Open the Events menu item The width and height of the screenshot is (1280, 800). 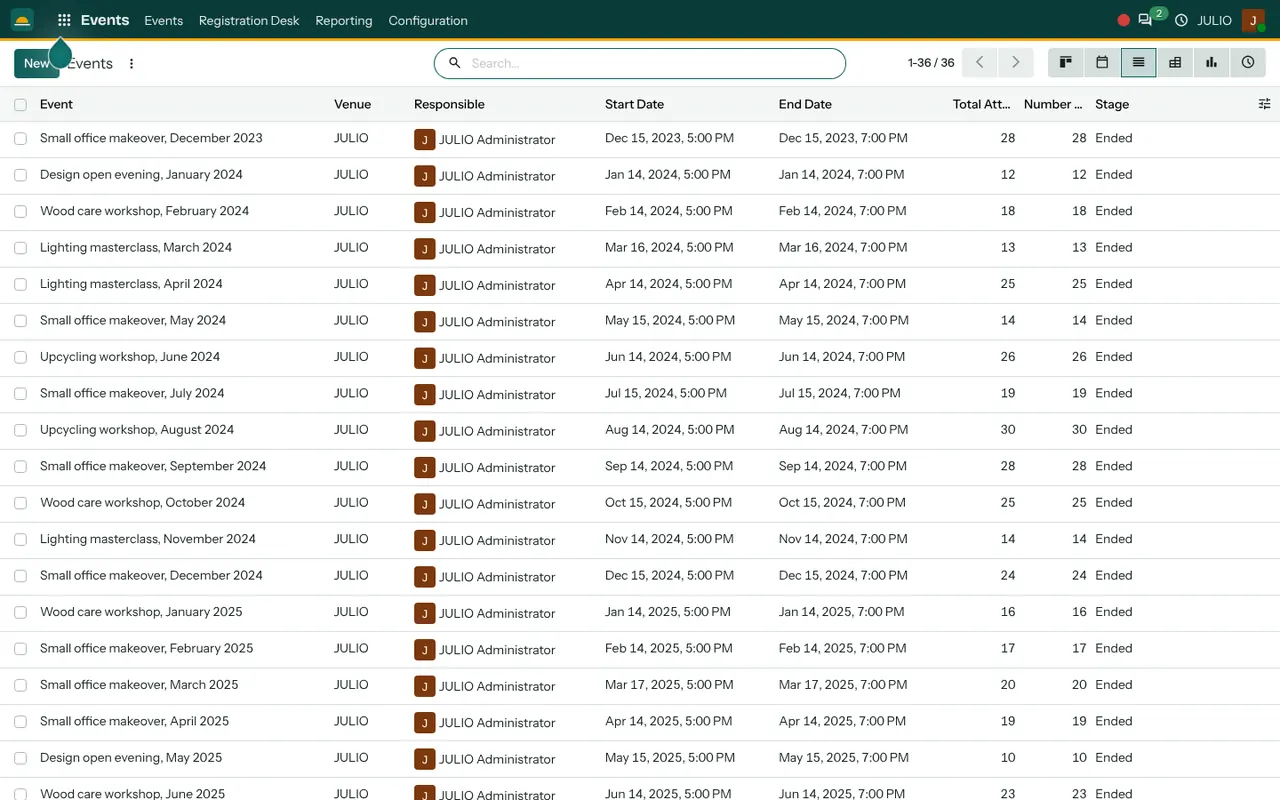163,20
